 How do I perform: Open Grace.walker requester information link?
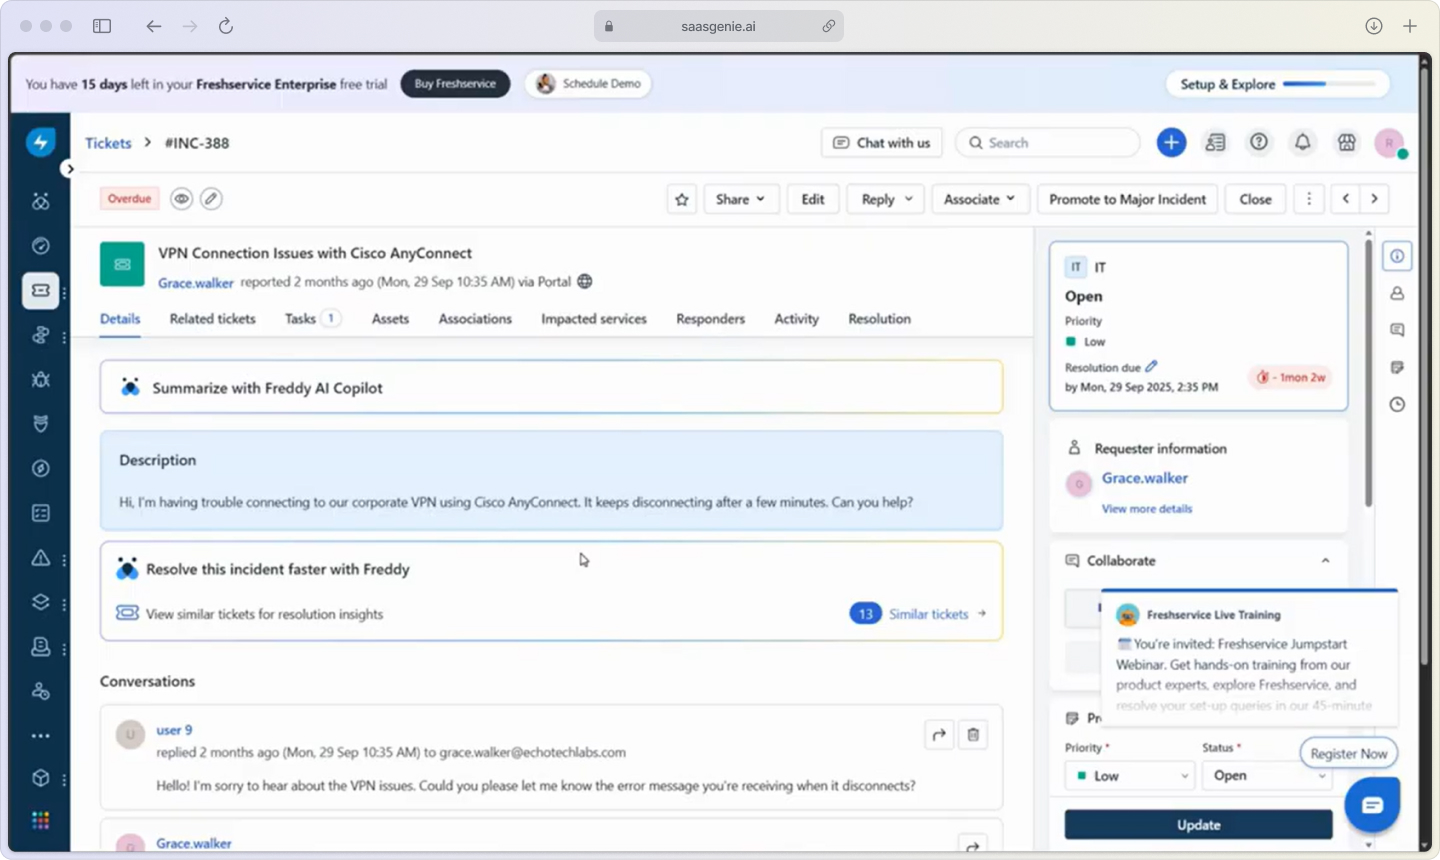(x=1144, y=478)
